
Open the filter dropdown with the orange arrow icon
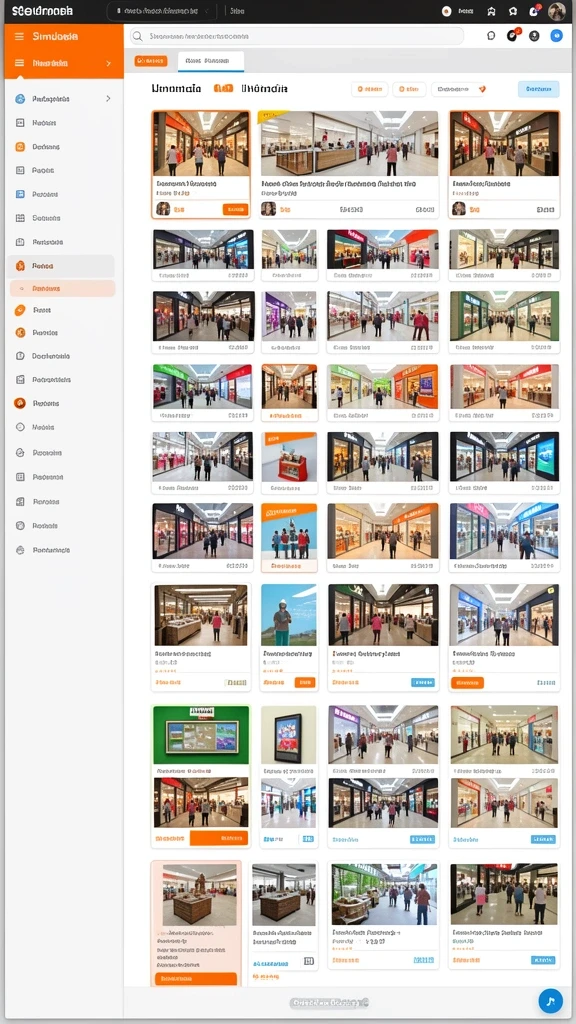pos(460,89)
